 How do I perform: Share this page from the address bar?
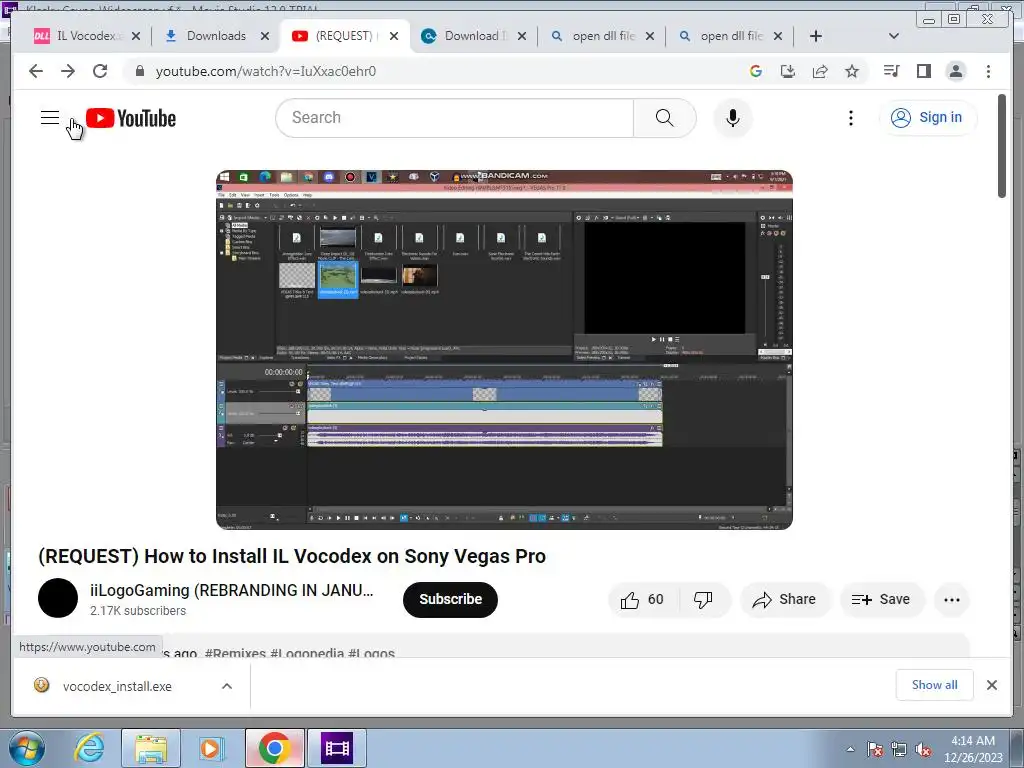pos(820,71)
